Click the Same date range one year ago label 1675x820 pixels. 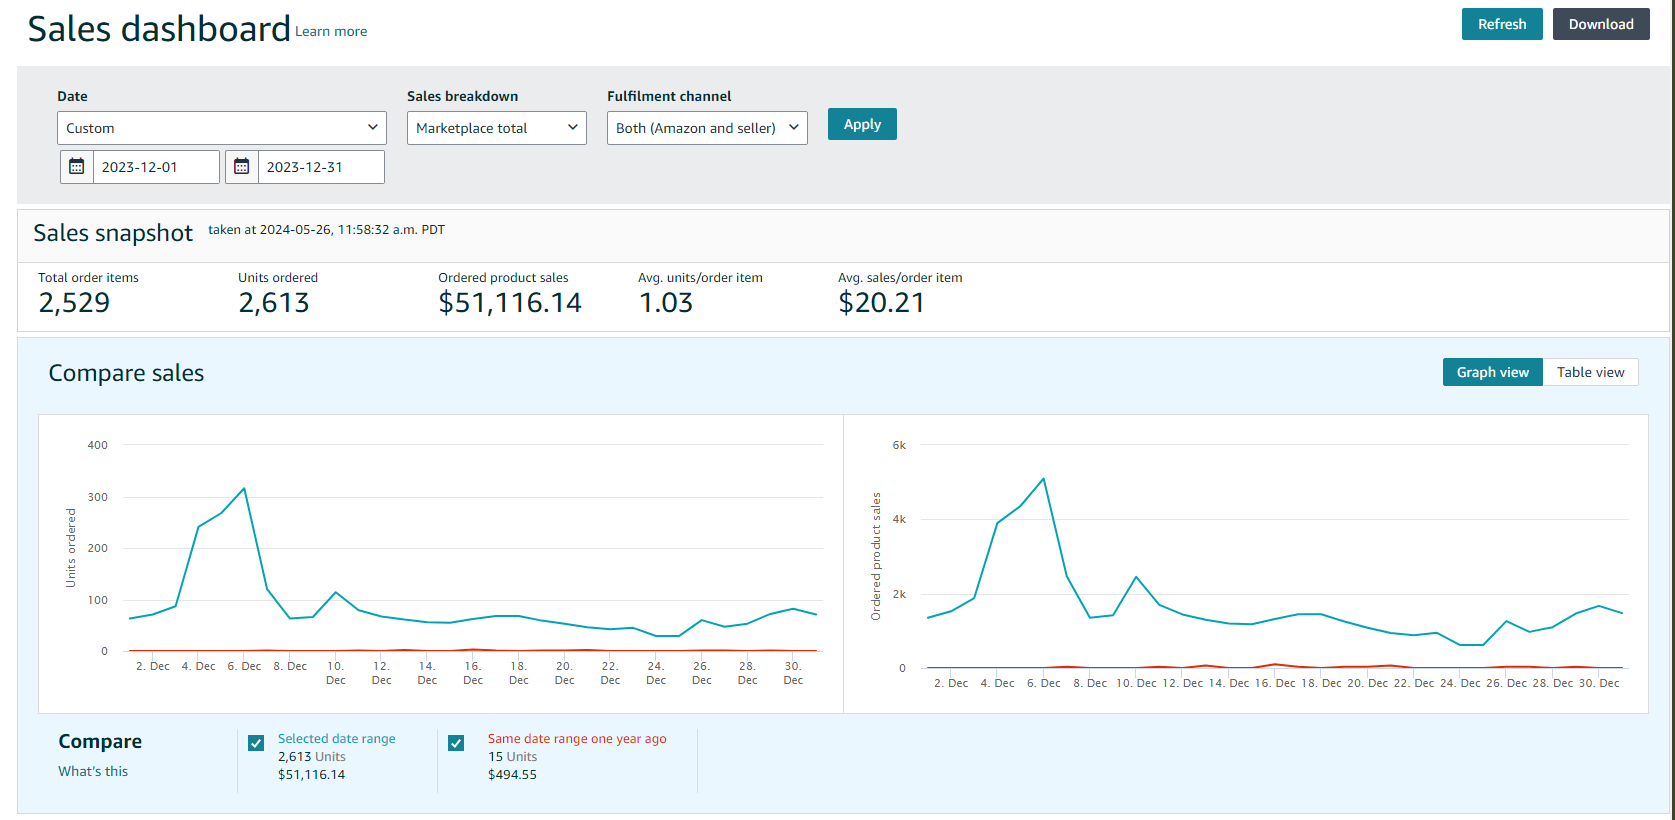click(576, 739)
